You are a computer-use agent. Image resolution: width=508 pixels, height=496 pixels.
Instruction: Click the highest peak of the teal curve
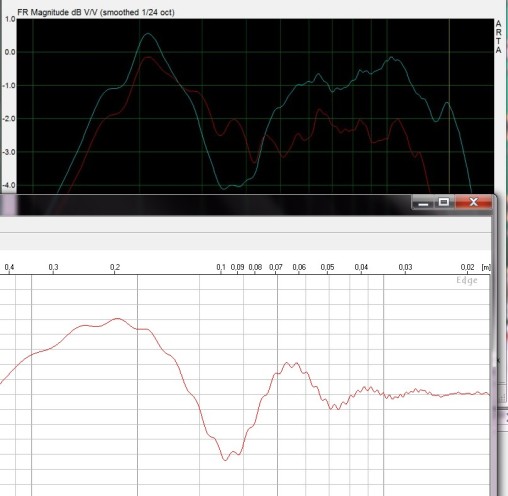coord(148,34)
